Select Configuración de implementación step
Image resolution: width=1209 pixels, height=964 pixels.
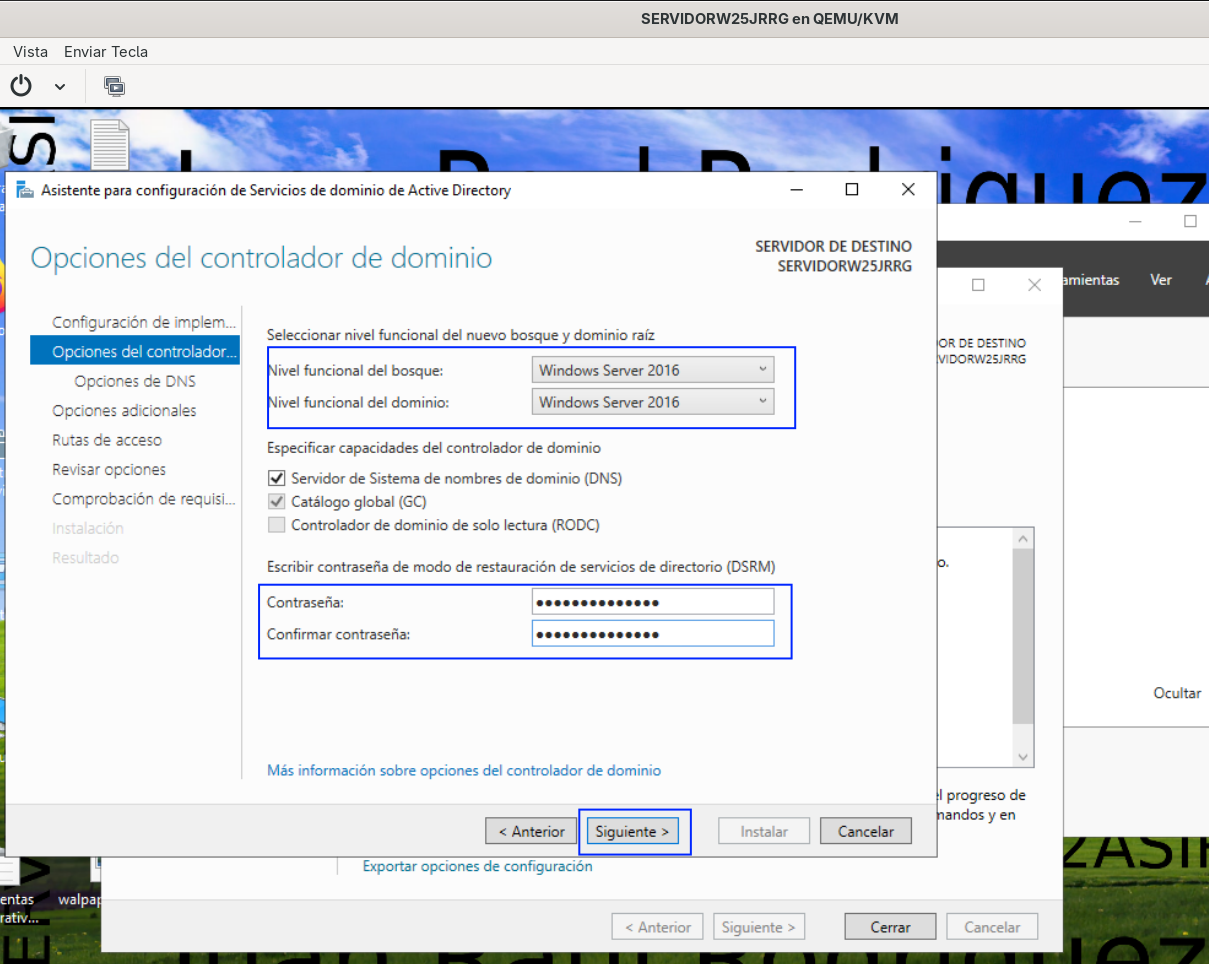[x=144, y=322]
